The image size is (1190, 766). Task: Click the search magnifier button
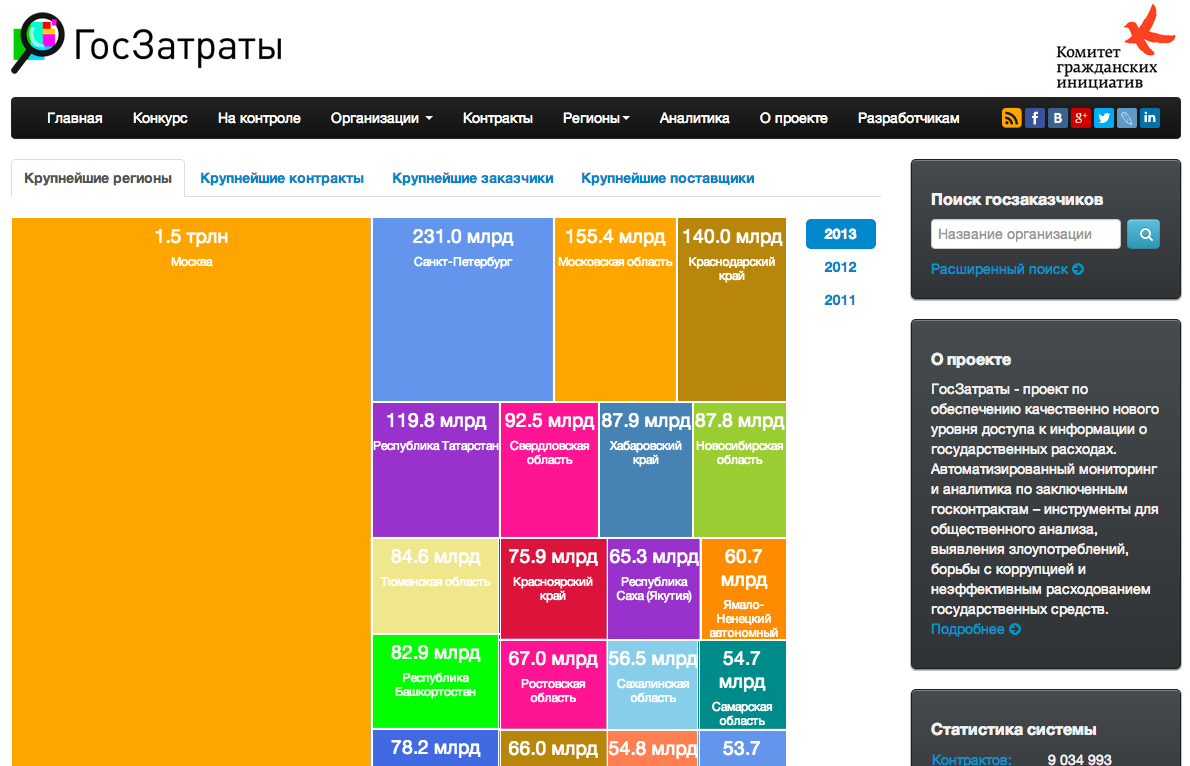click(x=1143, y=233)
